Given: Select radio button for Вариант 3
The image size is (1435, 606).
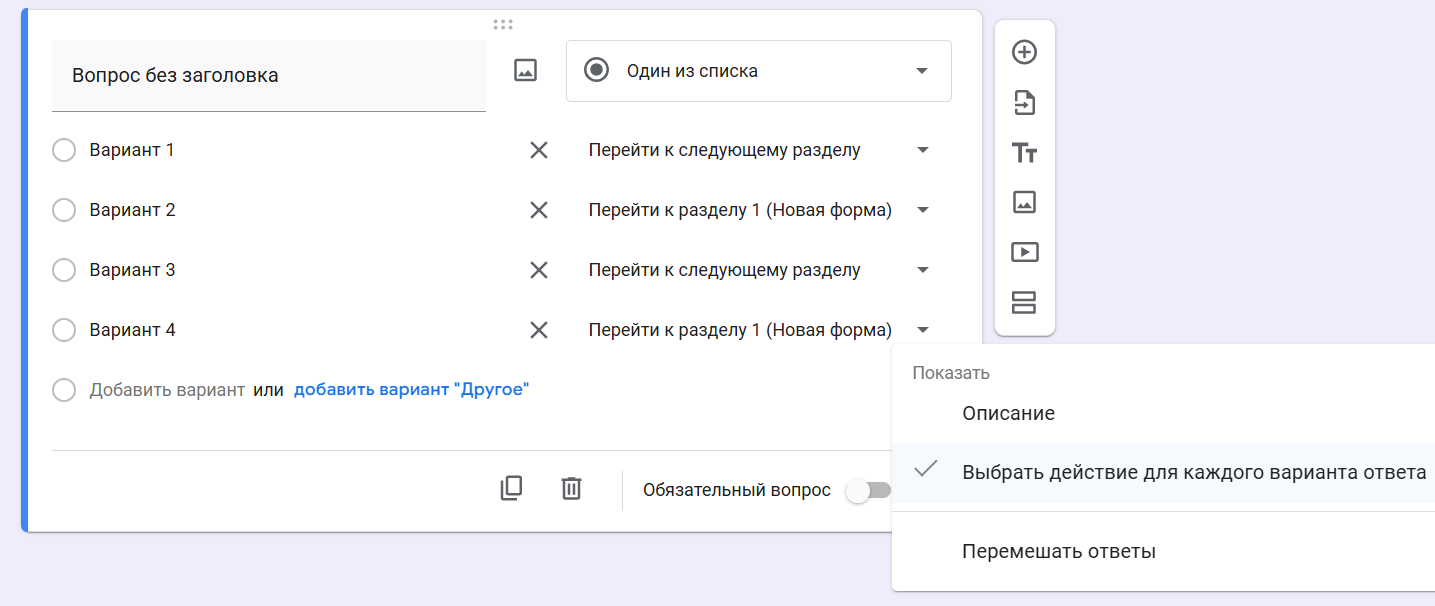Looking at the screenshot, I should click(x=64, y=270).
